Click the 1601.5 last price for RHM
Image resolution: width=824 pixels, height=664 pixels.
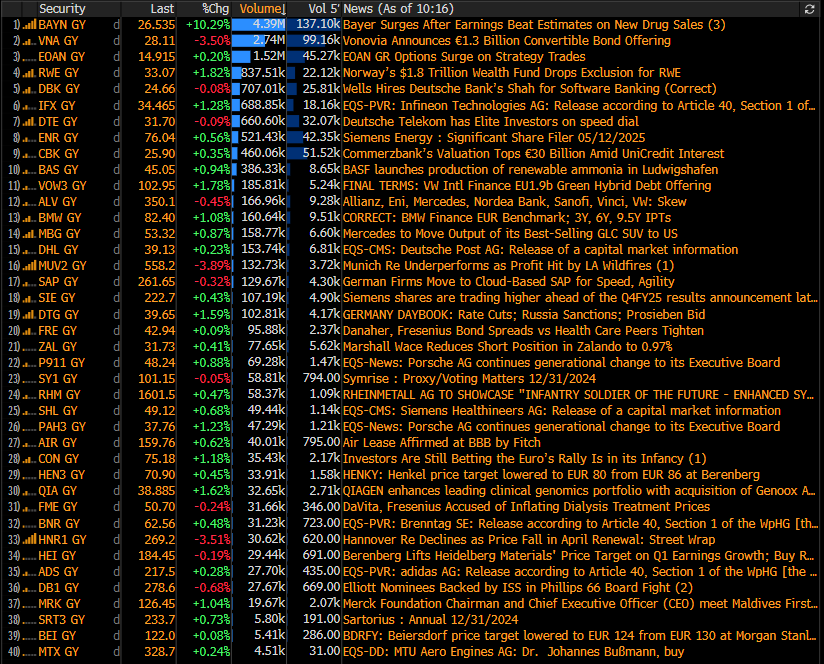click(157, 395)
